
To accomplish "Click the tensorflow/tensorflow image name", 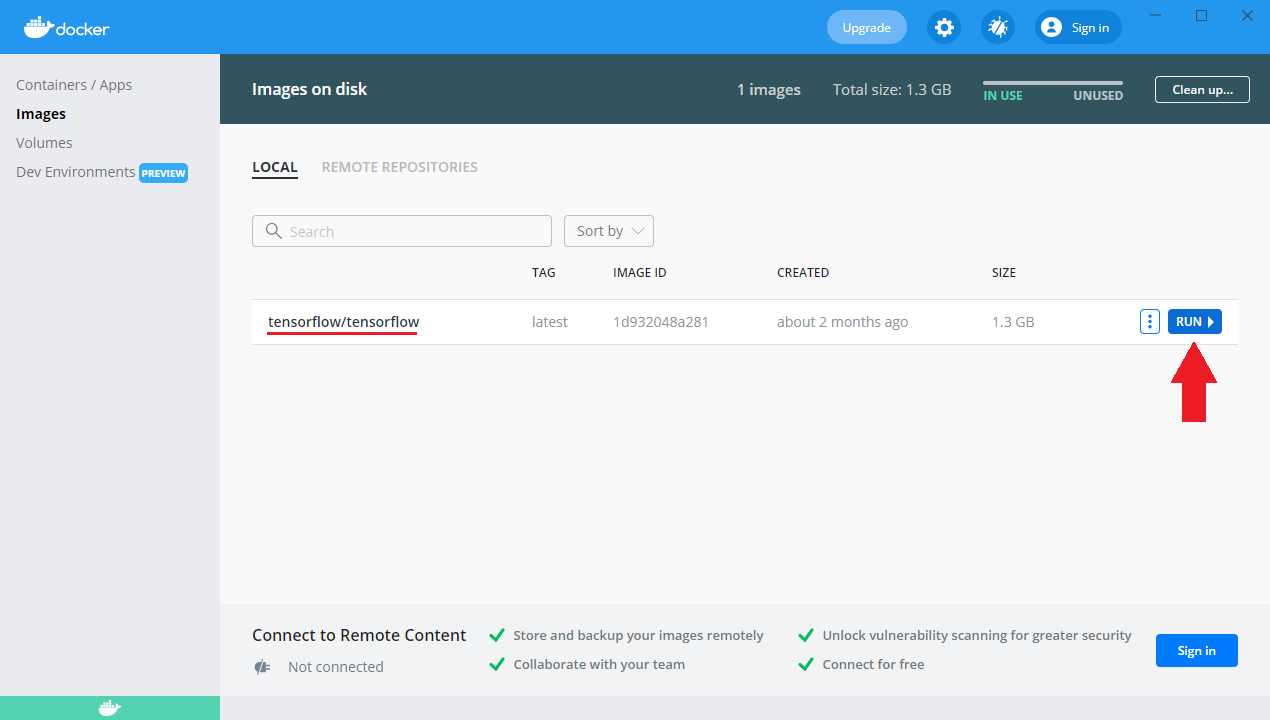I will pyautogui.click(x=343, y=322).
